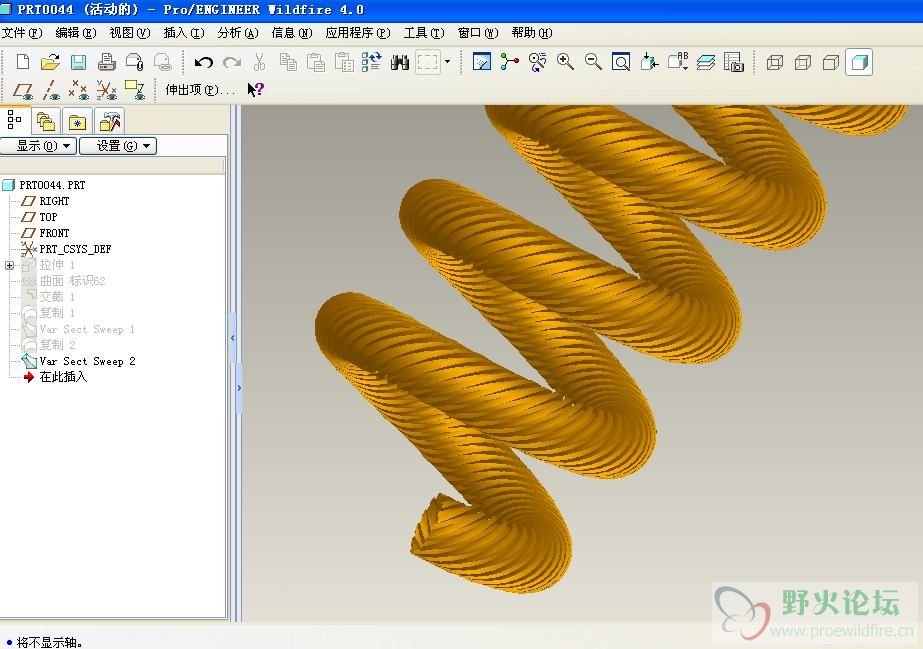Open an existing file with the folder icon
Screen dimensions: 923x649
tap(51, 62)
